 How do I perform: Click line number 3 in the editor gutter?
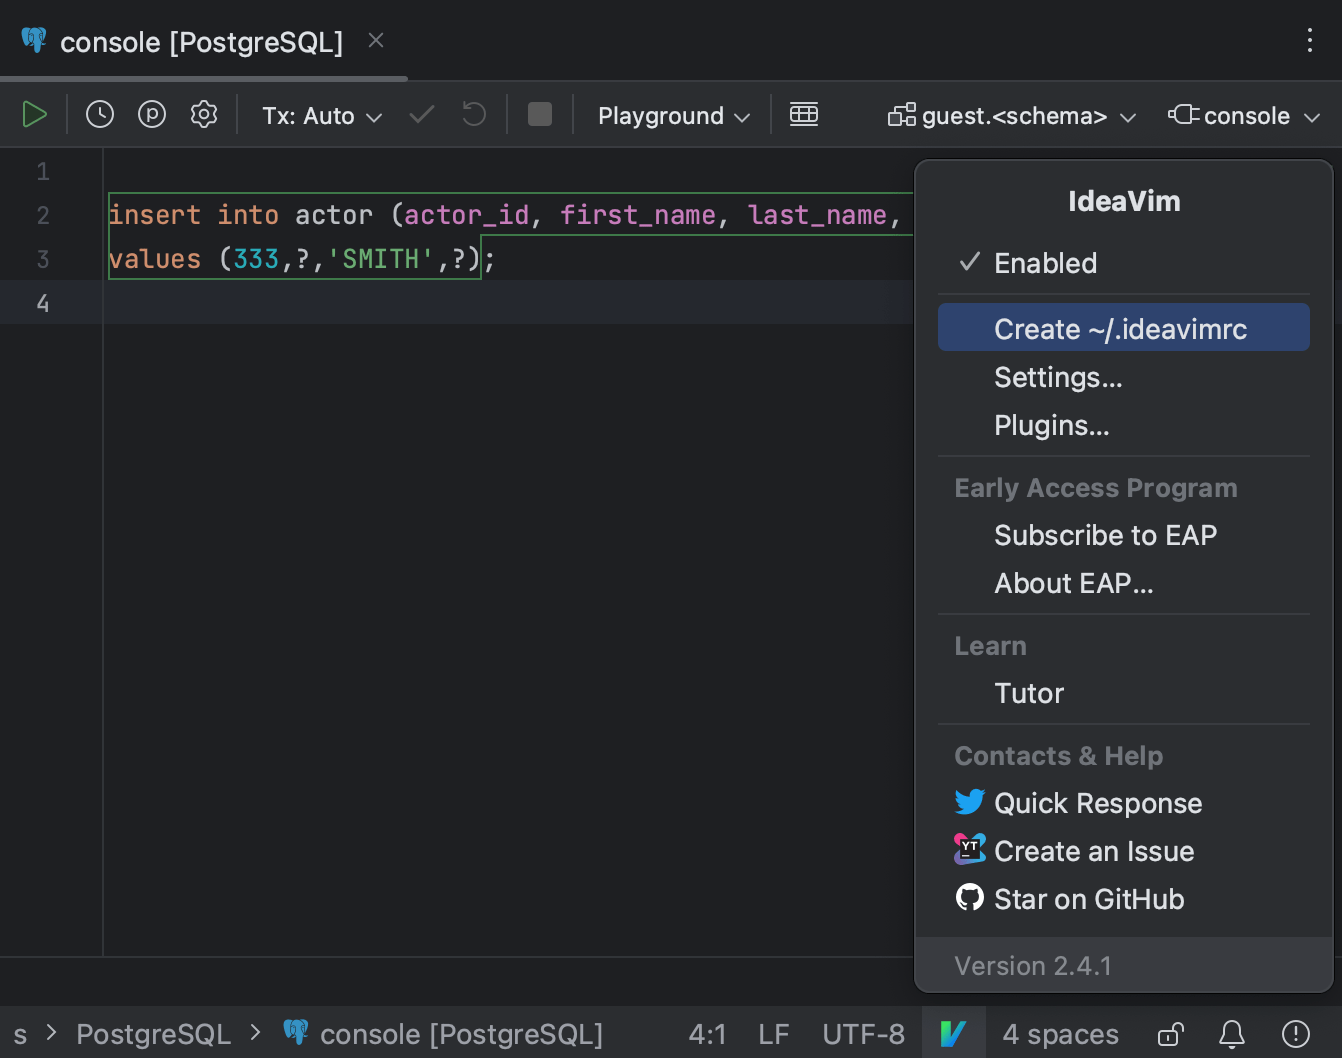(42, 258)
